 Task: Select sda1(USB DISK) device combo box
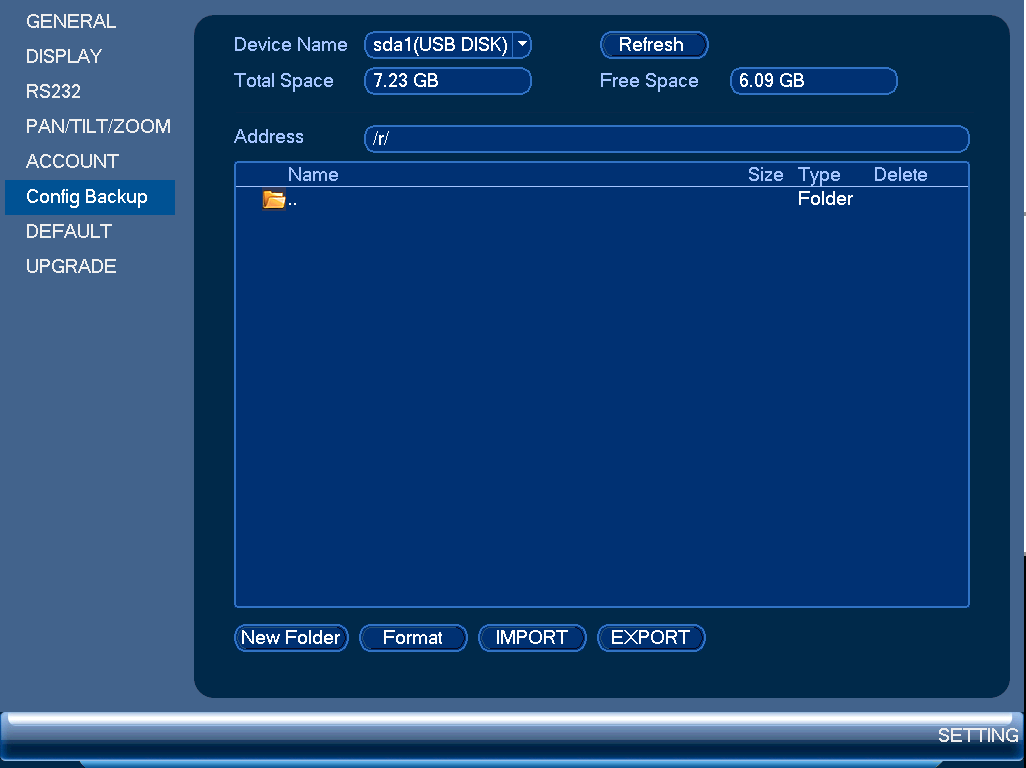tap(448, 44)
